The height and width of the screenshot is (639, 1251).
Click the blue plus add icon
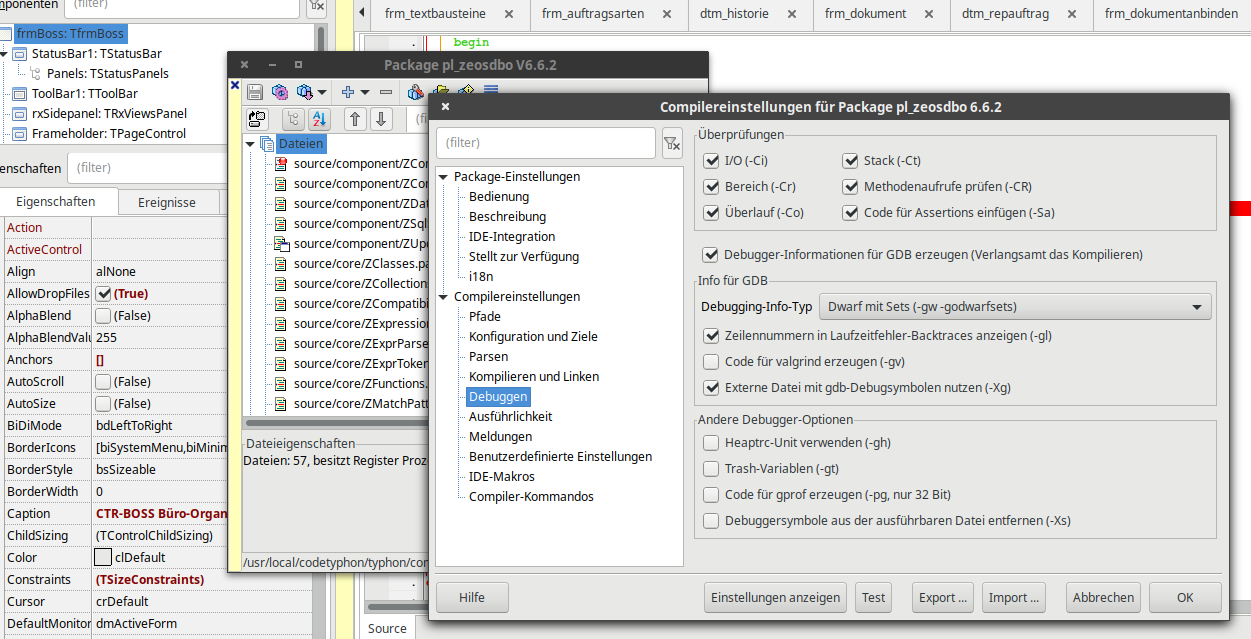(348, 92)
